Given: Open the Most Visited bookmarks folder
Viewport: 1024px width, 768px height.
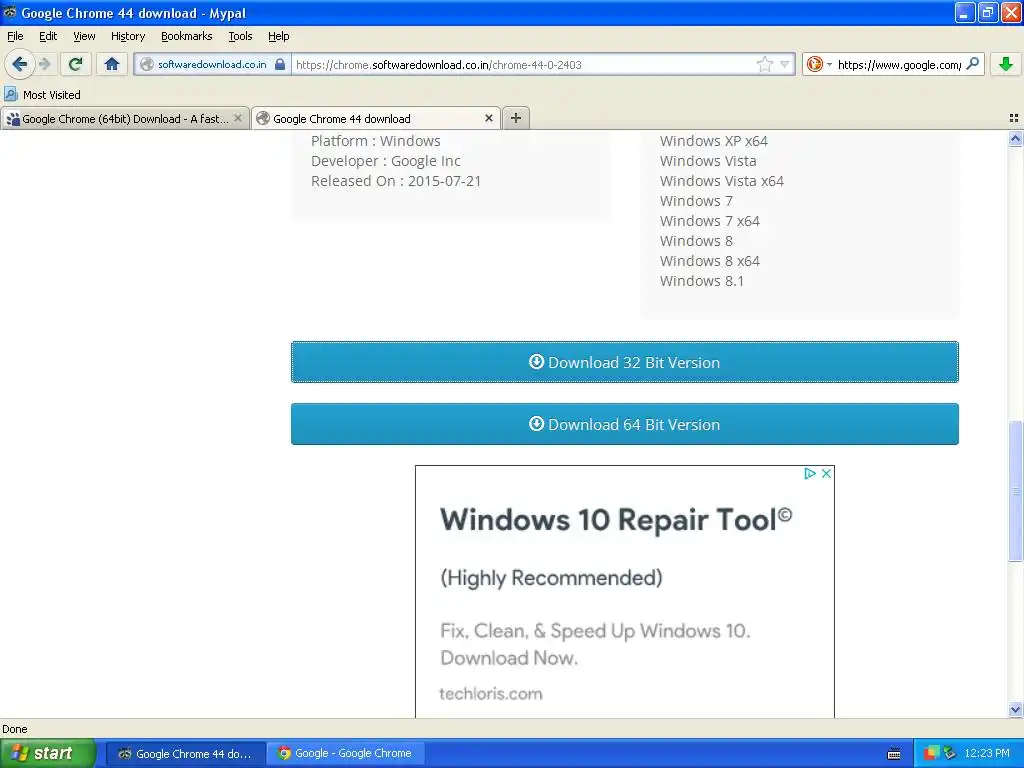Looking at the screenshot, I should (x=42, y=95).
